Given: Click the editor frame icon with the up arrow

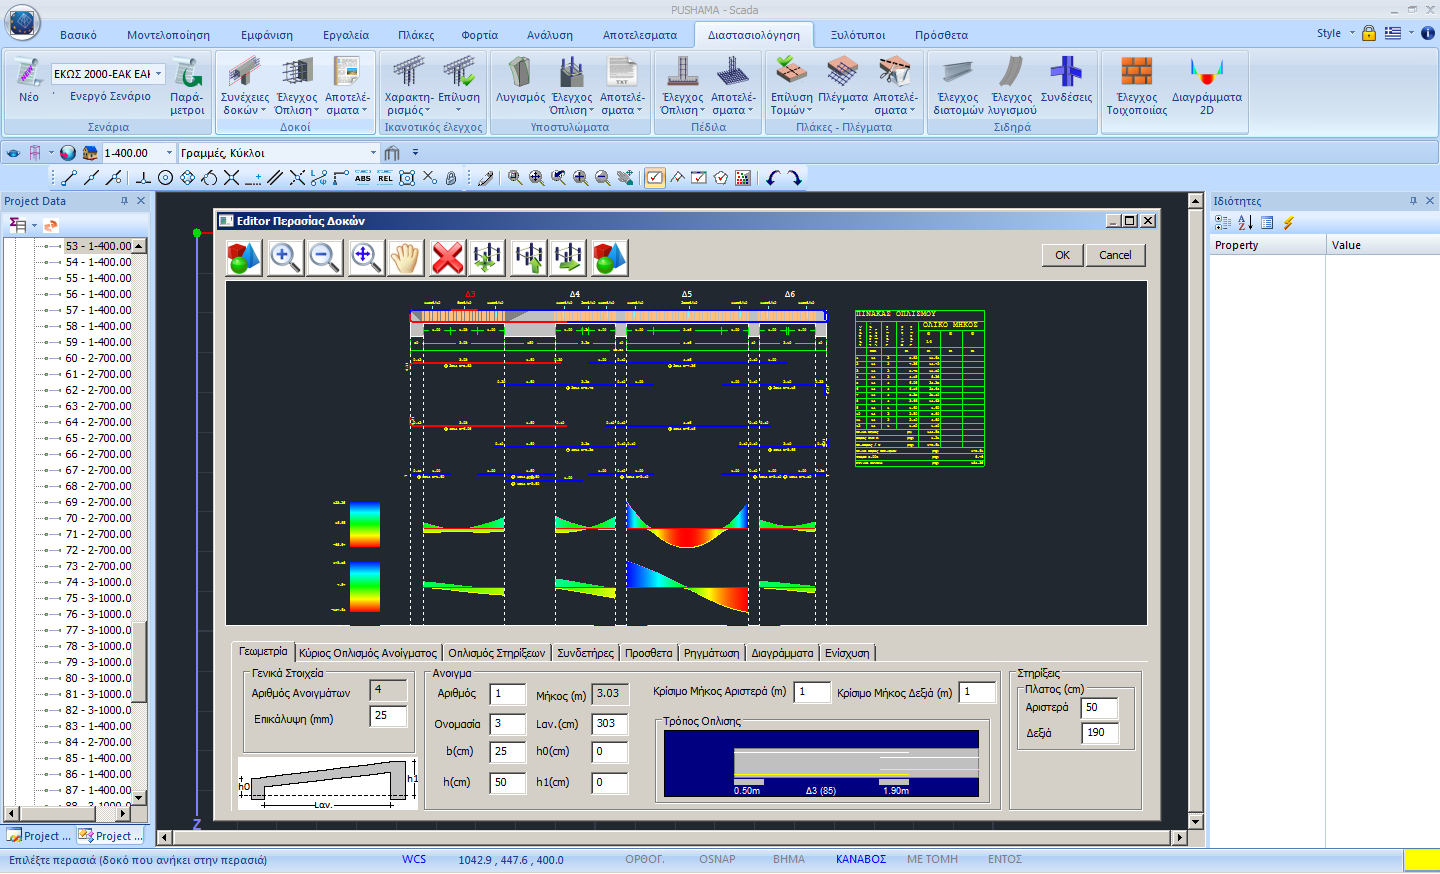Looking at the screenshot, I should [x=529, y=257].
